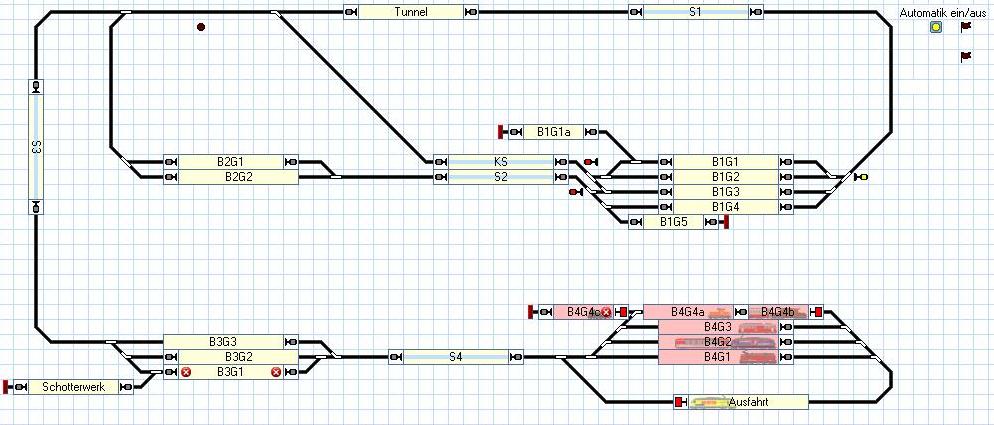Switch the turnout at top-left above B2G1

(124, 13)
